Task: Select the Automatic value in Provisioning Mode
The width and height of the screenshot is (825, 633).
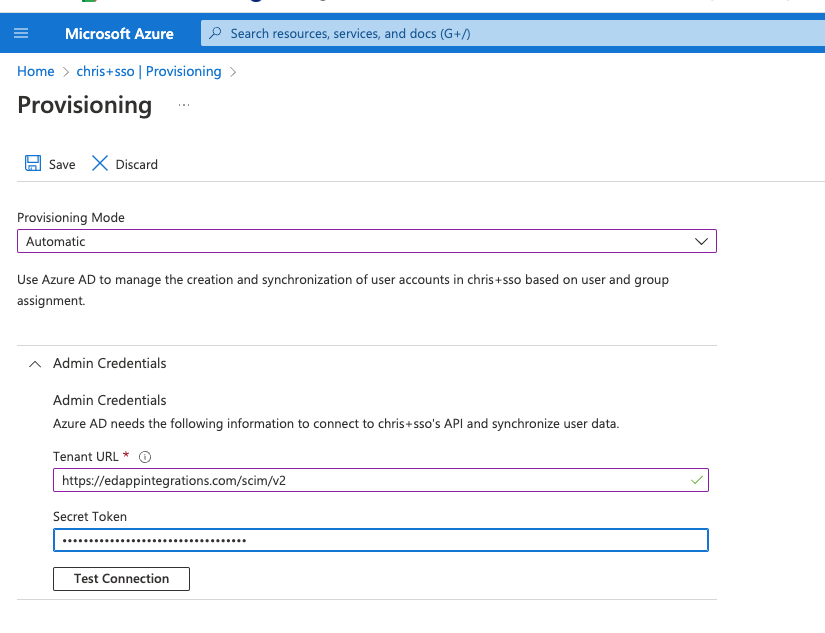Action: 366,241
